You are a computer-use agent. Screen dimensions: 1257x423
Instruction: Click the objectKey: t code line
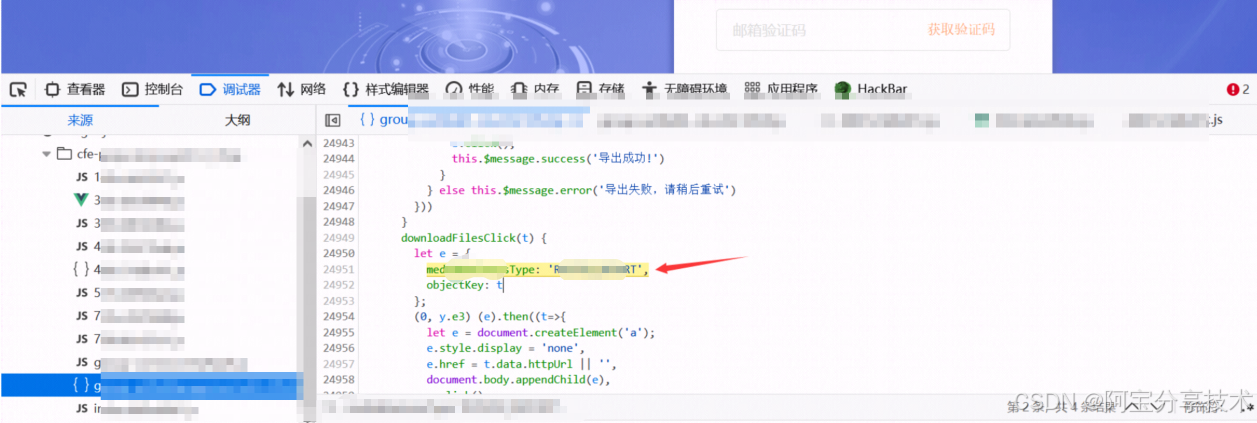click(465, 285)
